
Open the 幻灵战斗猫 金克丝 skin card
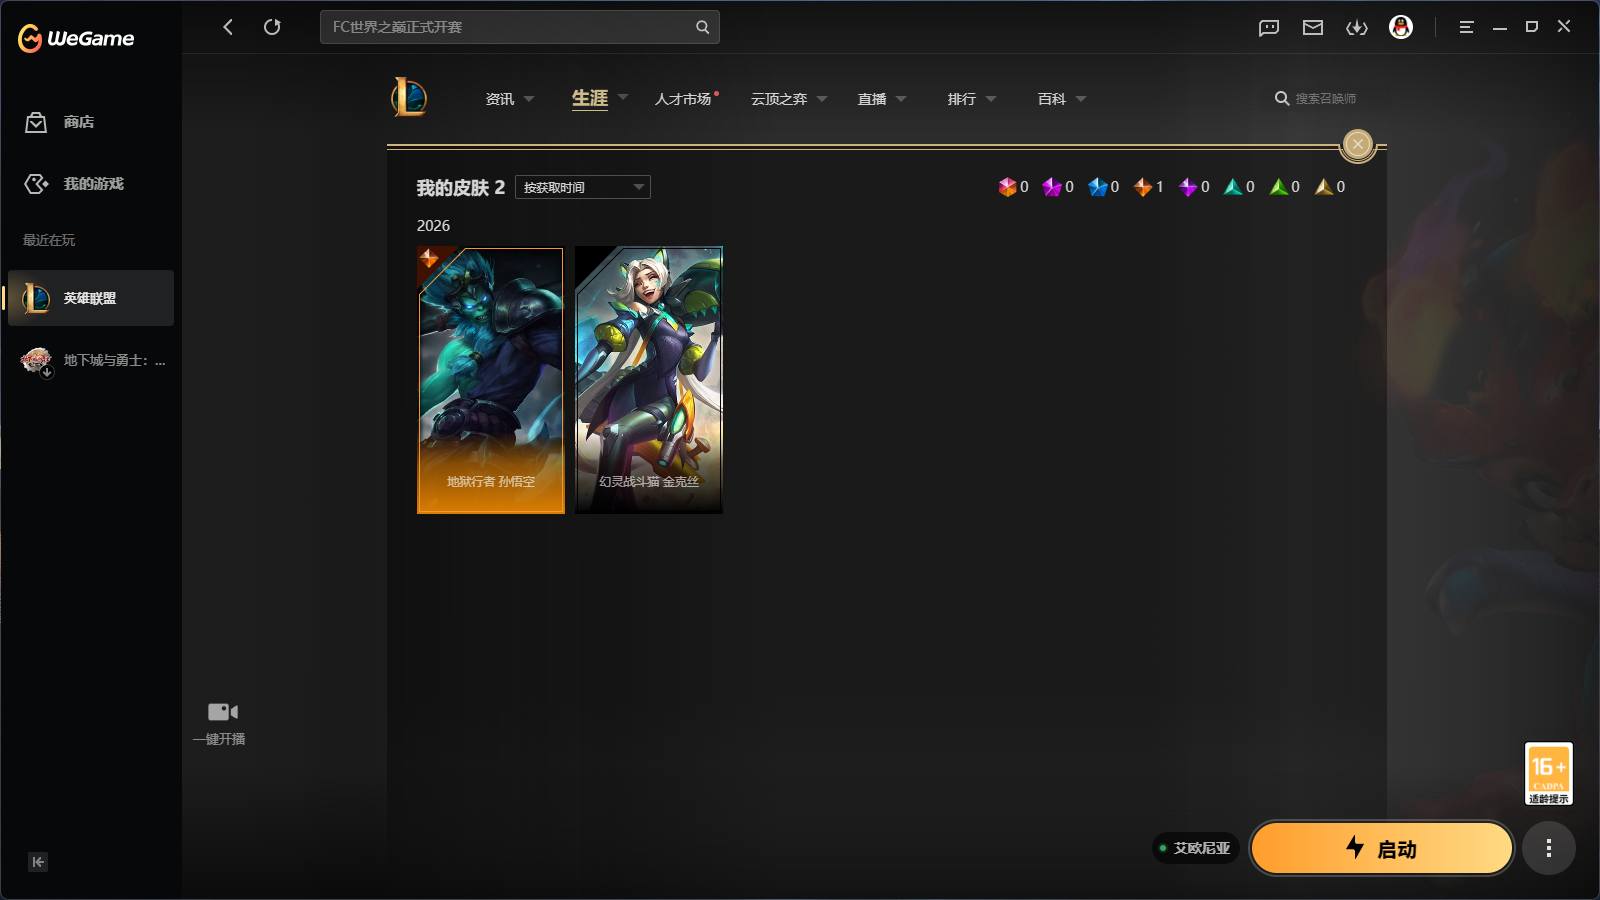(x=649, y=381)
